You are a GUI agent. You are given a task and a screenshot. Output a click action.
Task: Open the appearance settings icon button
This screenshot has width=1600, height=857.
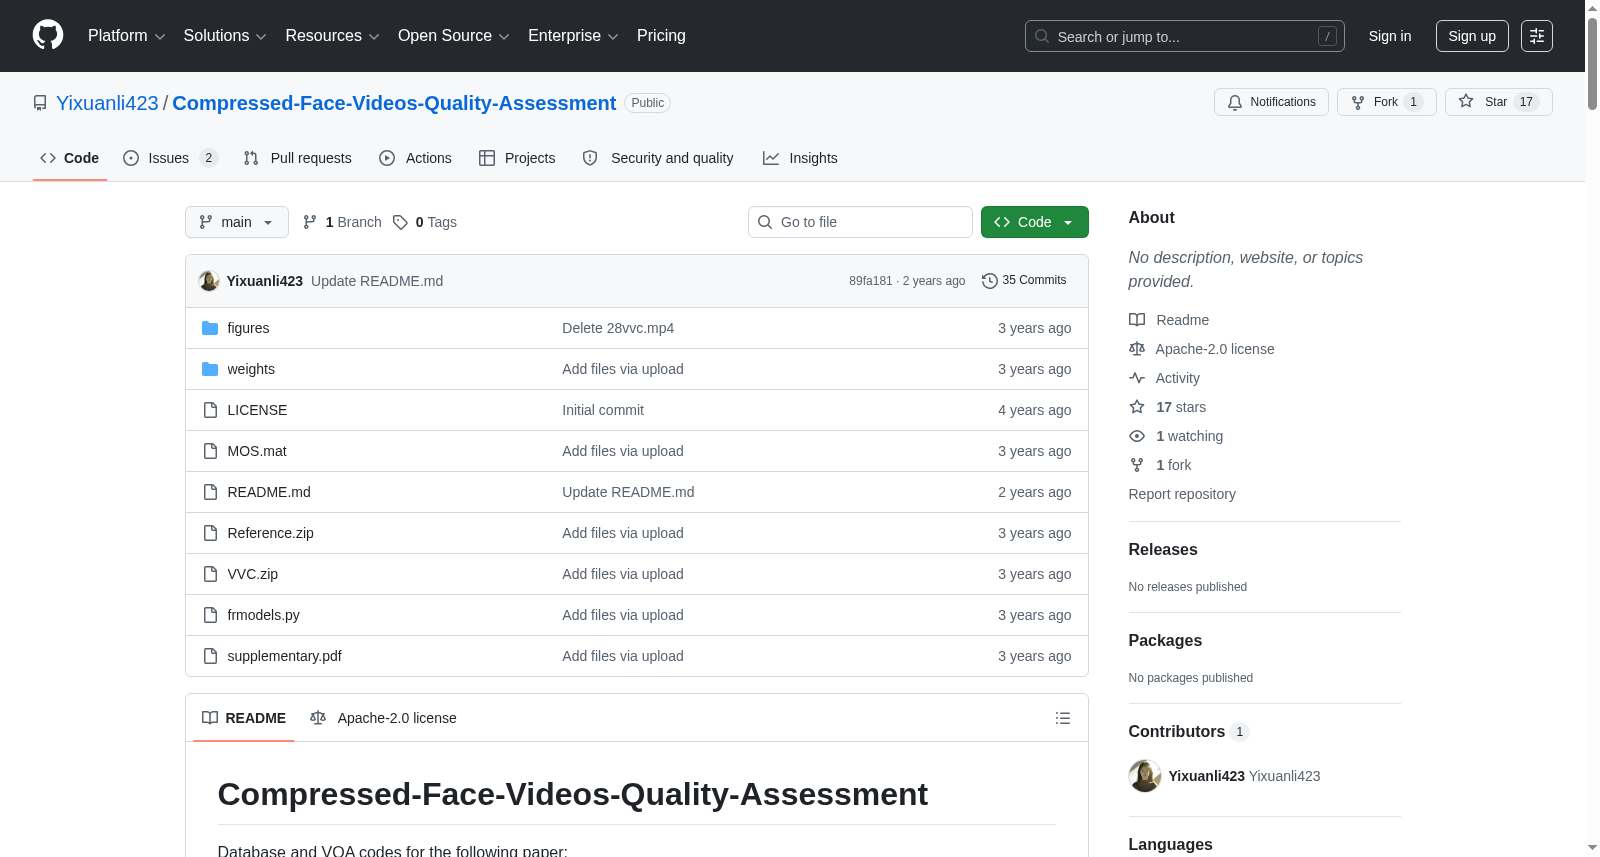pyautogui.click(x=1537, y=36)
